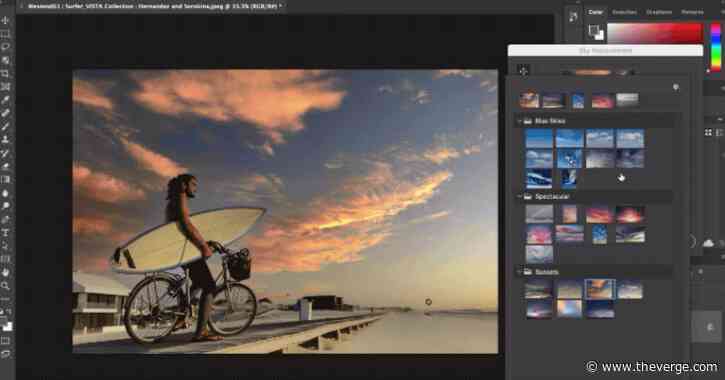Pick a red shade in the color field
725x380 pixels.
[655, 33]
